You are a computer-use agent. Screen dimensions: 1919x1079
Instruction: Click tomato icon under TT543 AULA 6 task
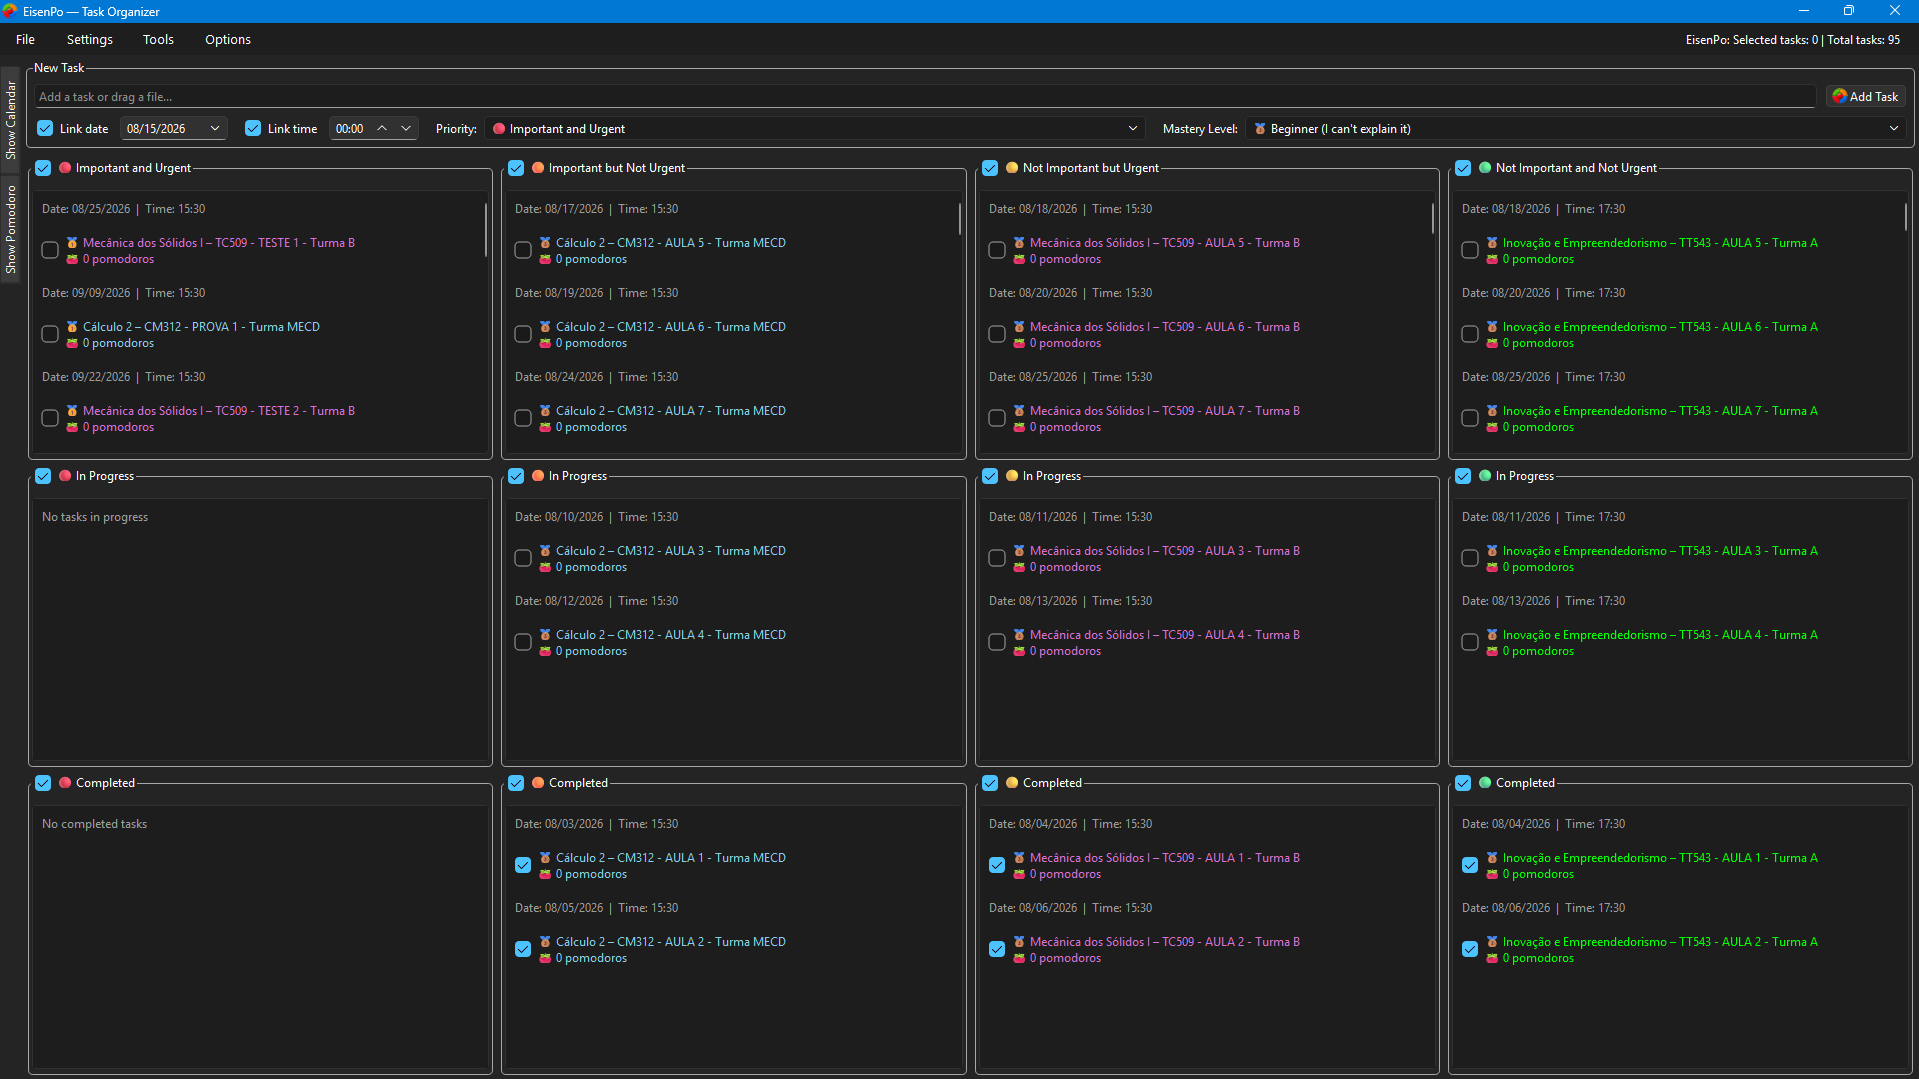pyautogui.click(x=1492, y=343)
